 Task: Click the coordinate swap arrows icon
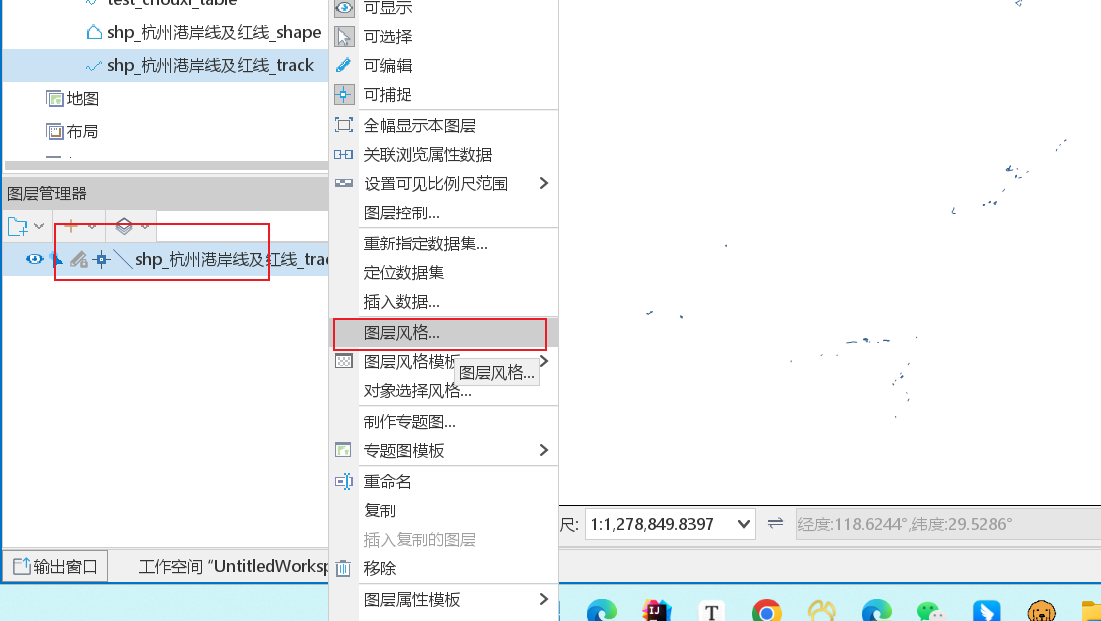(x=775, y=523)
